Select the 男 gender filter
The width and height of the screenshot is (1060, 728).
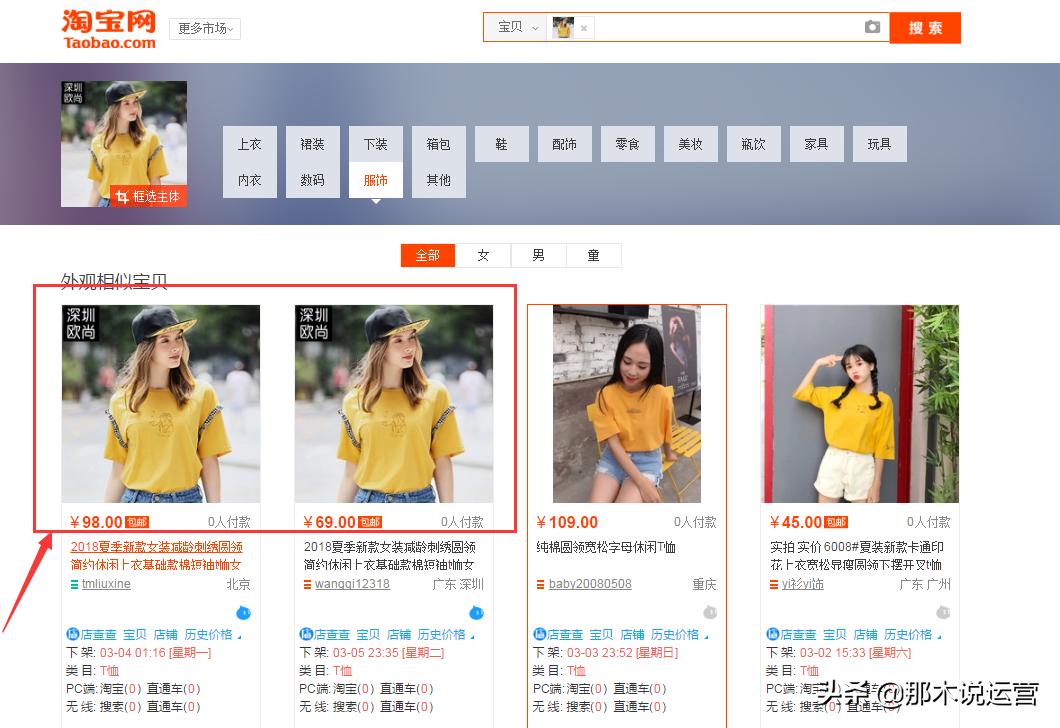tap(538, 255)
